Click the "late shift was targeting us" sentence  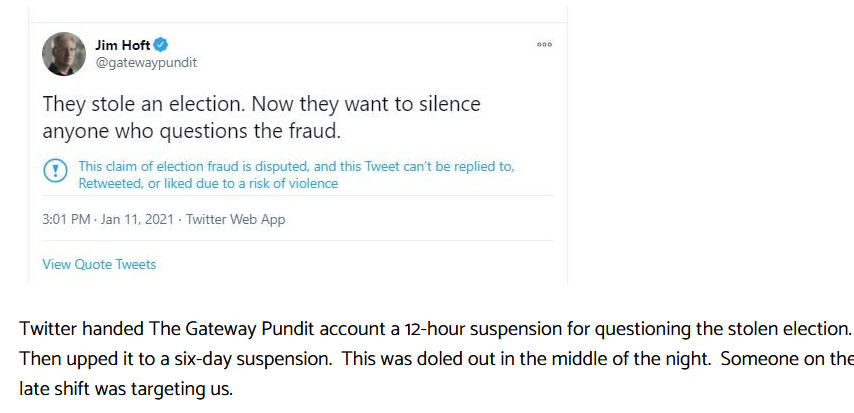[x=126, y=386]
